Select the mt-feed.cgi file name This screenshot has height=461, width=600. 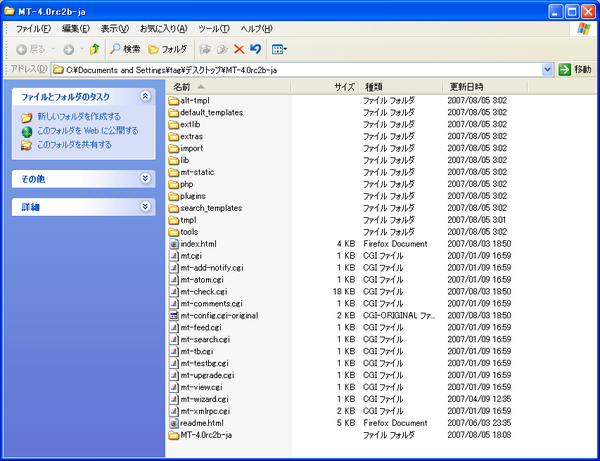click(x=201, y=327)
